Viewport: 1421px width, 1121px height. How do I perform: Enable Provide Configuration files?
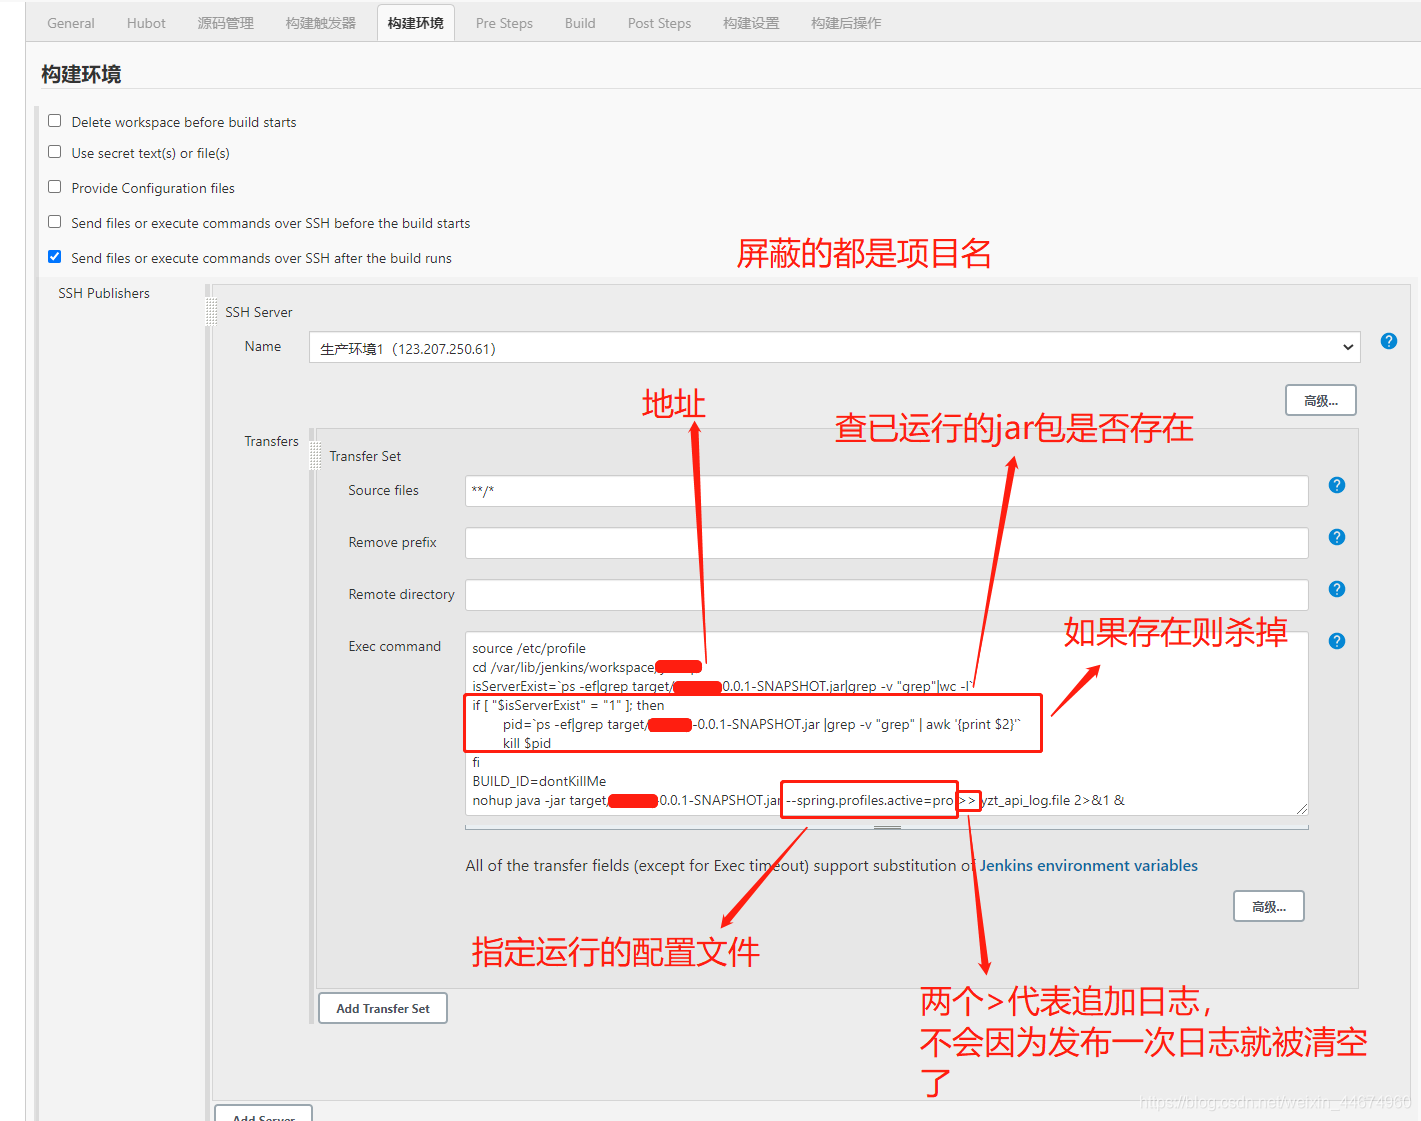[54, 186]
